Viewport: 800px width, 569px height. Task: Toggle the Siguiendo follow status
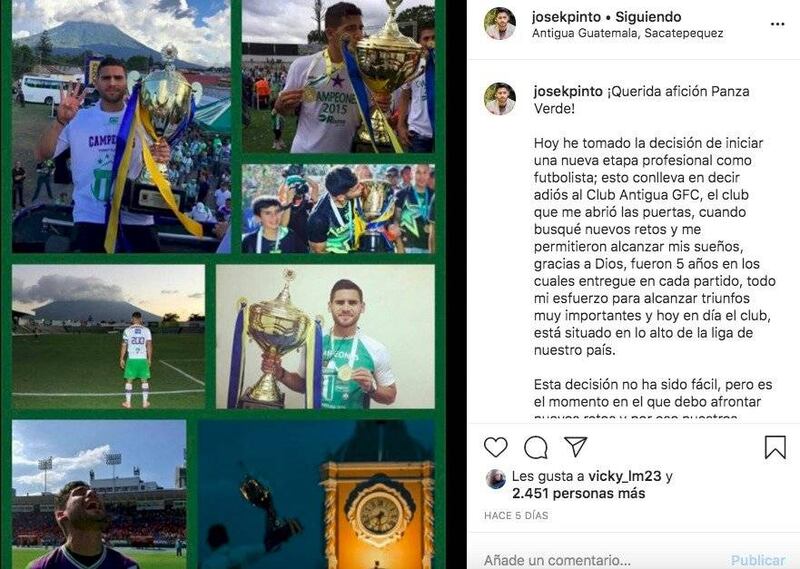point(648,17)
